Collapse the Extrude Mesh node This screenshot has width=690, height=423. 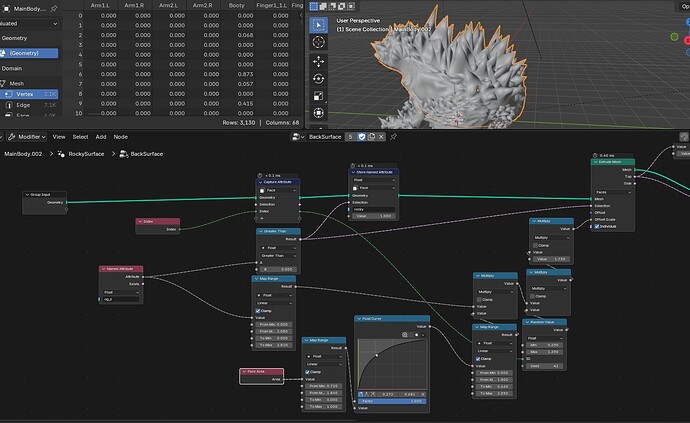coord(596,162)
